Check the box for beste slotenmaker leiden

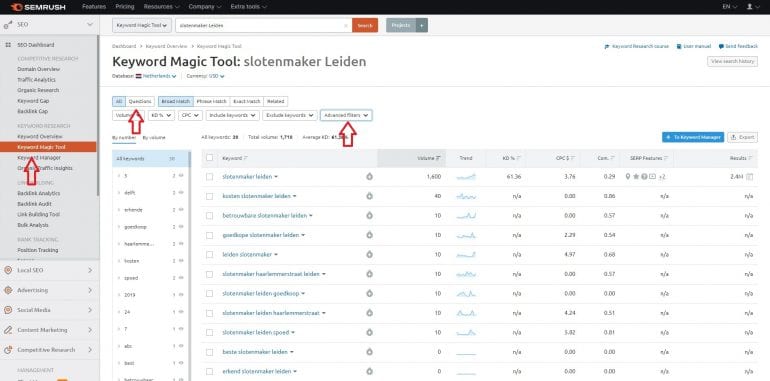[x=210, y=352]
